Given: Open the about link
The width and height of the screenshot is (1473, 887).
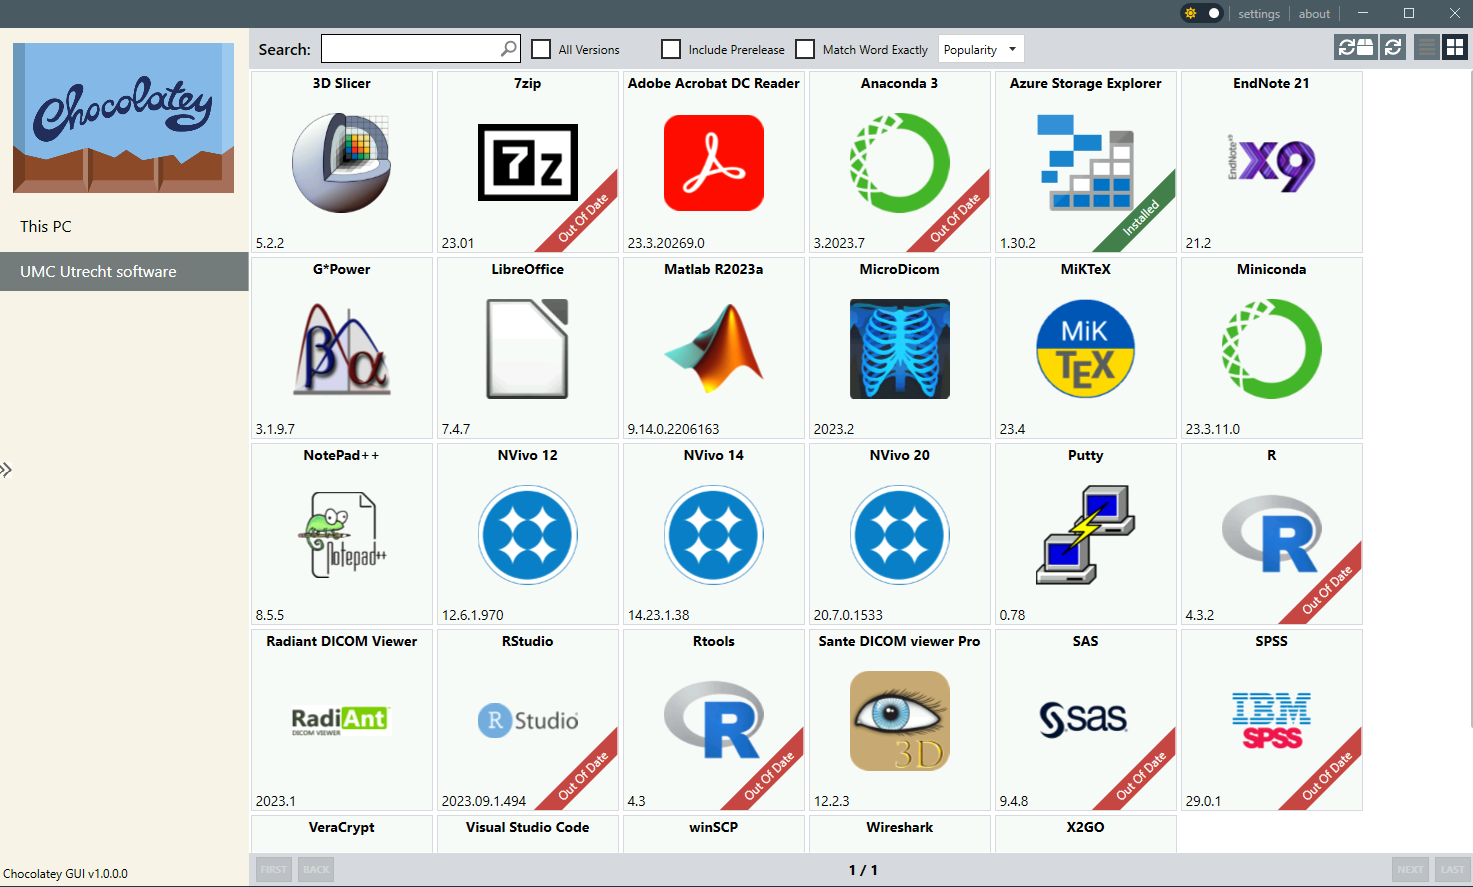Looking at the screenshot, I should [1314, 14].
